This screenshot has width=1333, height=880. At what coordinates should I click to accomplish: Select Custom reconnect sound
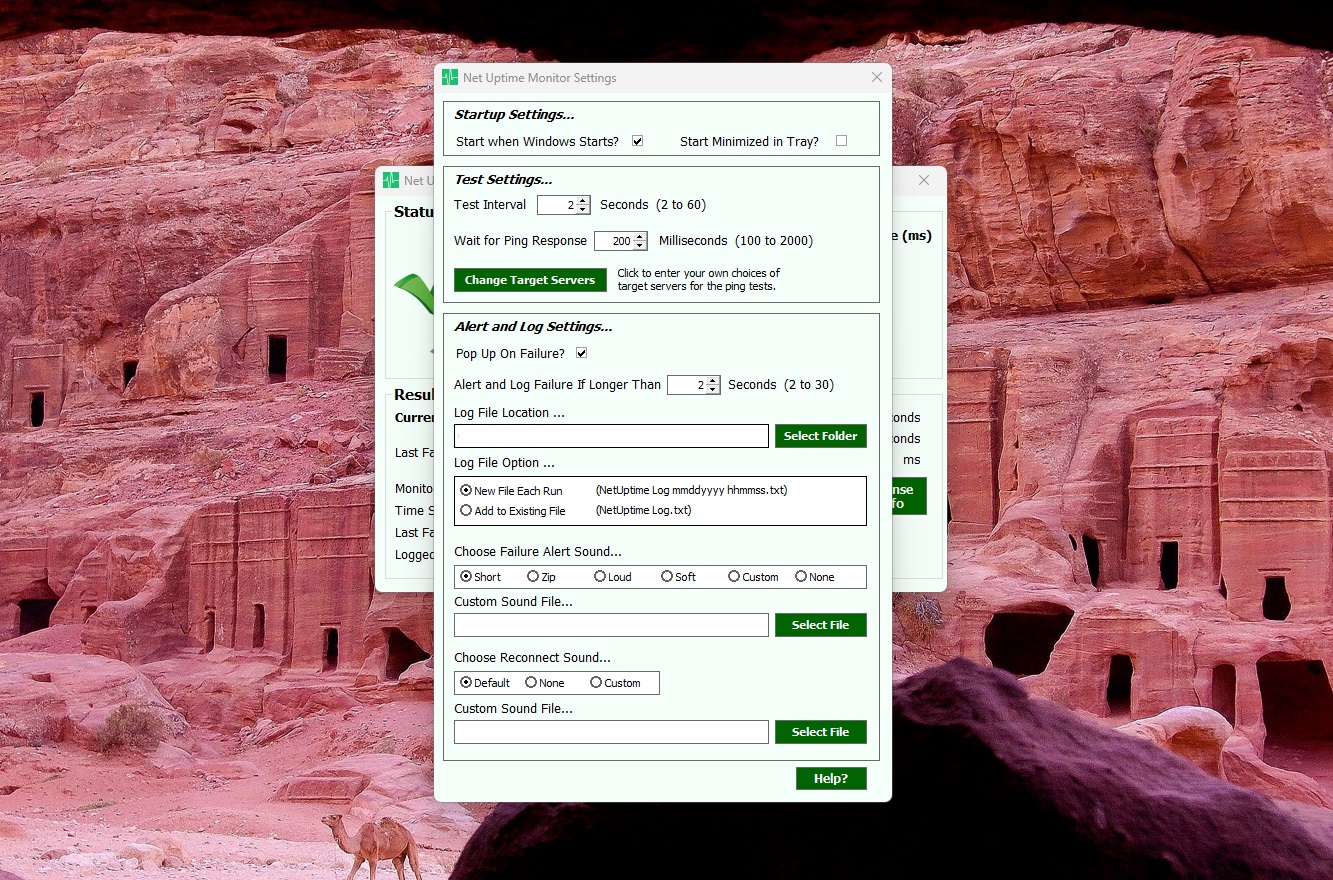pyautogui.click(x=596, y=682)
